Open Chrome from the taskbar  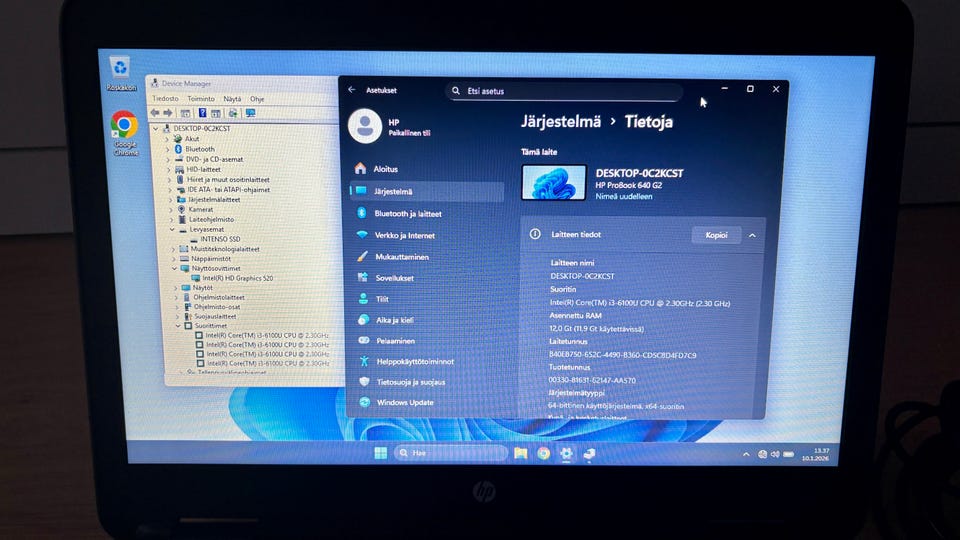pos(544,453)
